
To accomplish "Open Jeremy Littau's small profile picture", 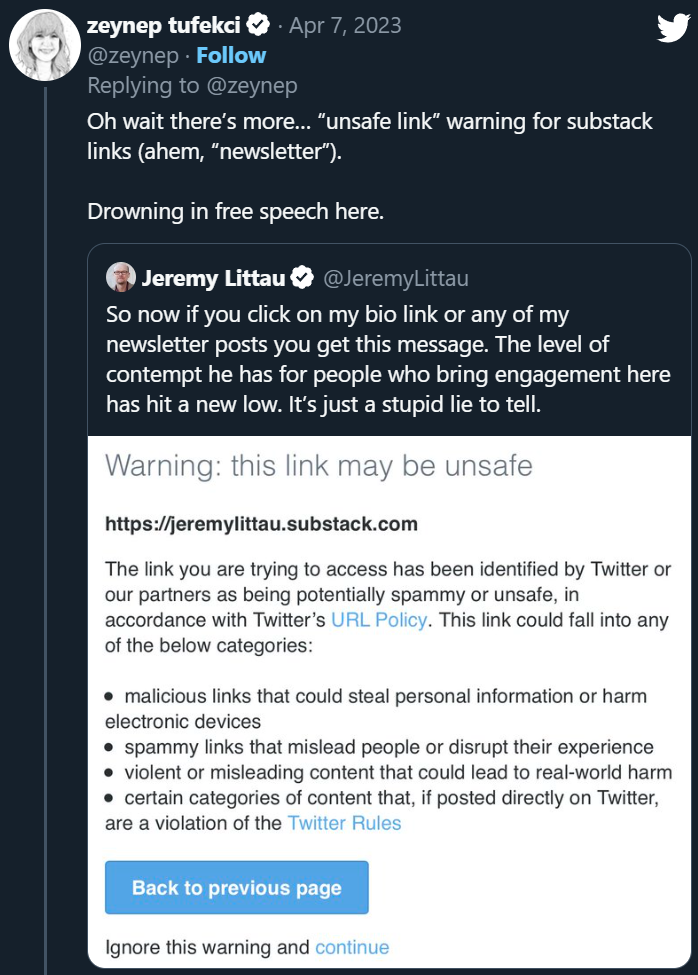I will tap(121, 277).
